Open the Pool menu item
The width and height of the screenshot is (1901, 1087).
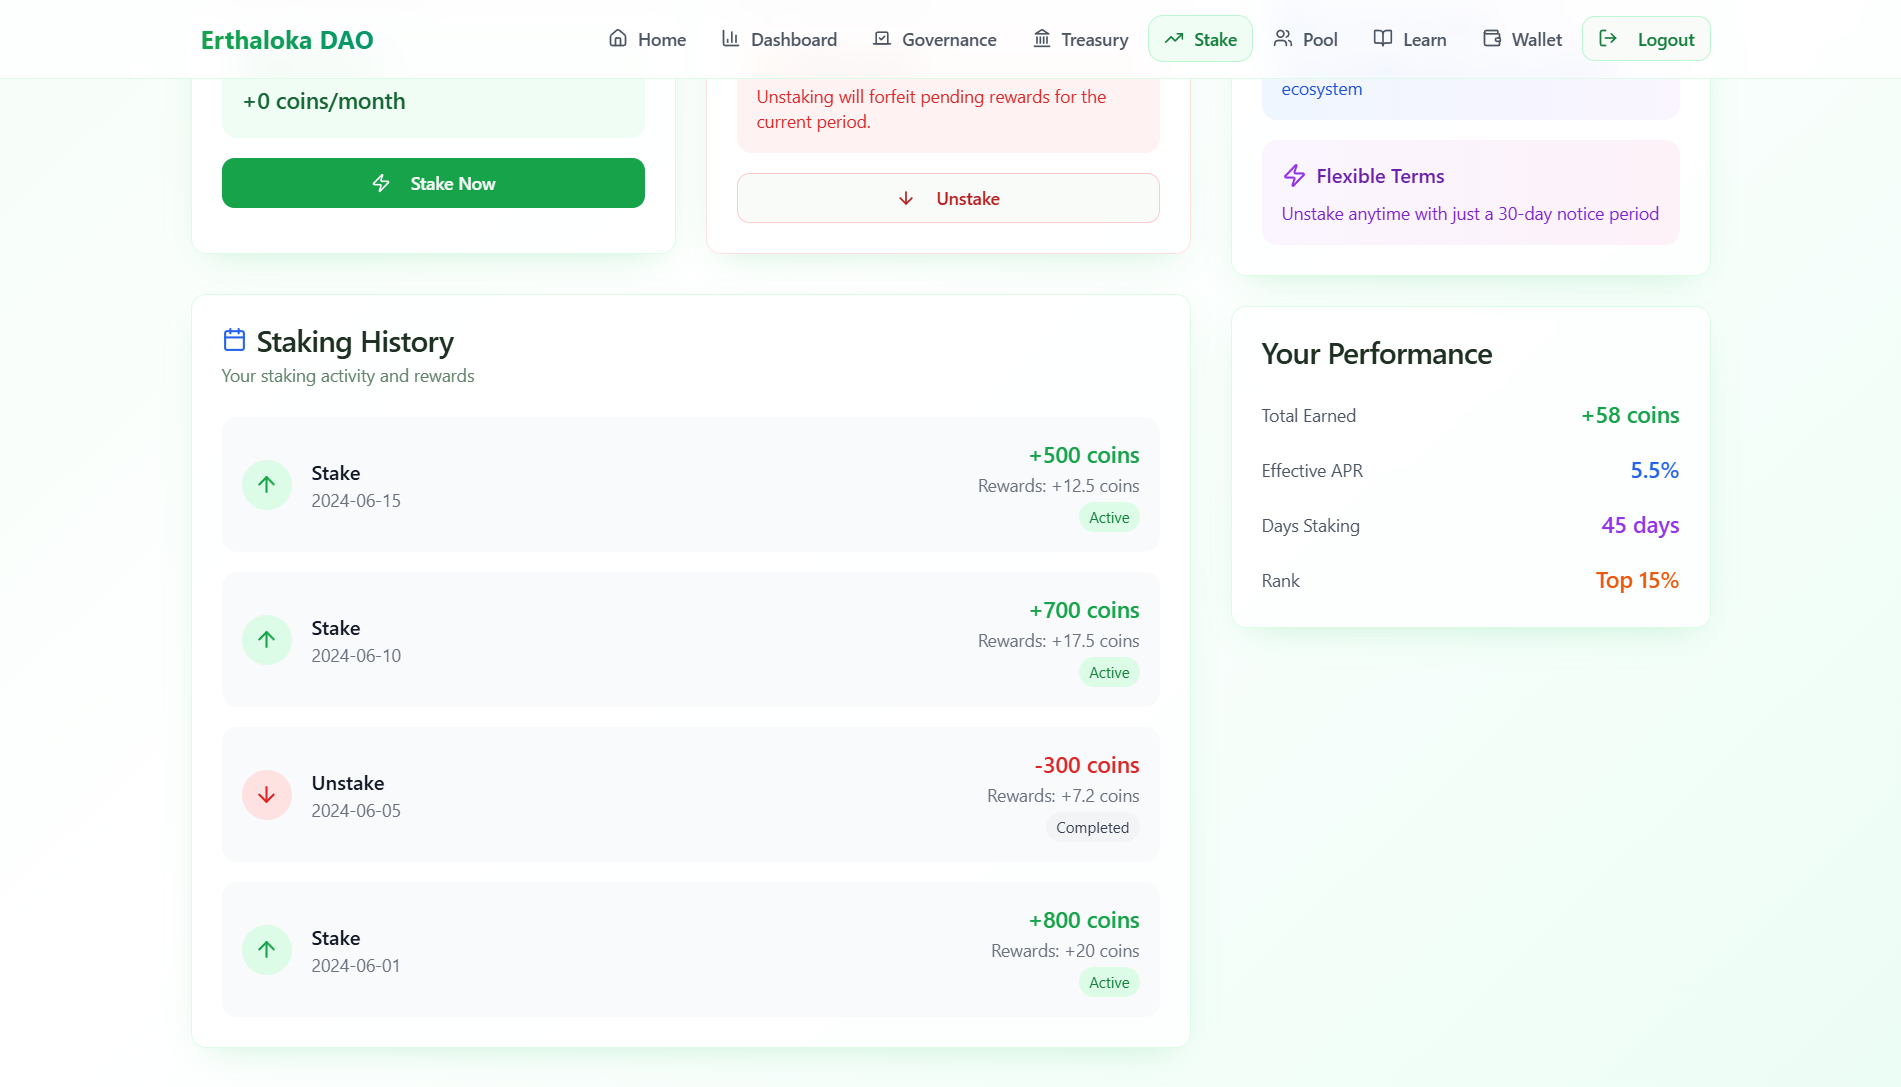click(x=1305, y=39)
